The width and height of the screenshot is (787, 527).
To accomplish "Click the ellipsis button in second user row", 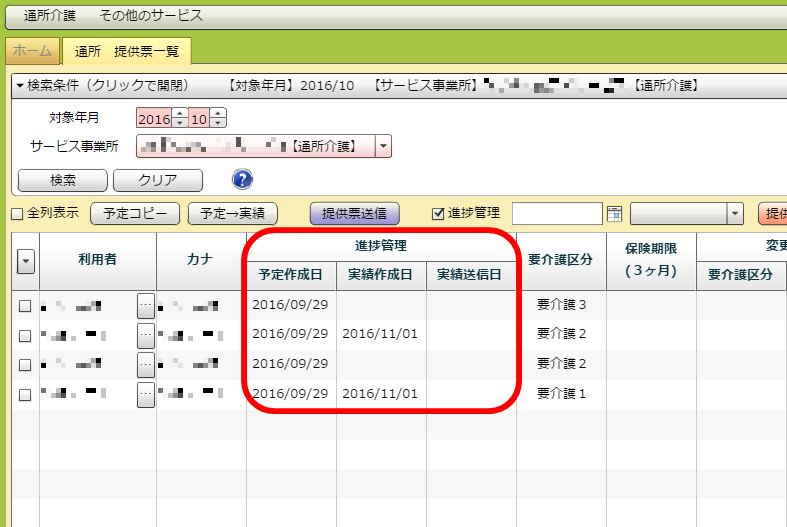I will pos(146,335).
